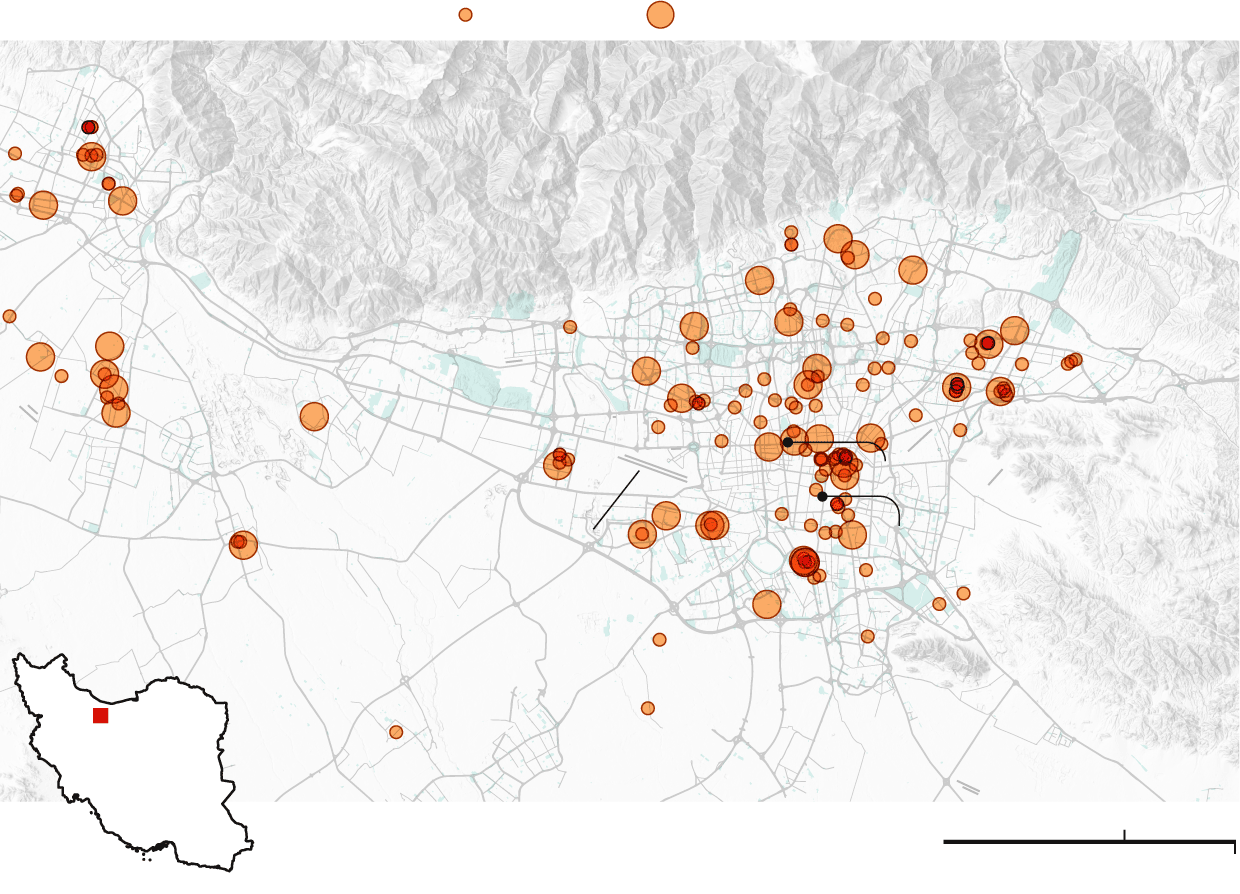Image resolution: width=1240 pixels, height=894 pixels.
Task: Select the large circle with a red center at the southwest road junction
Action: [x=242, y=544]
